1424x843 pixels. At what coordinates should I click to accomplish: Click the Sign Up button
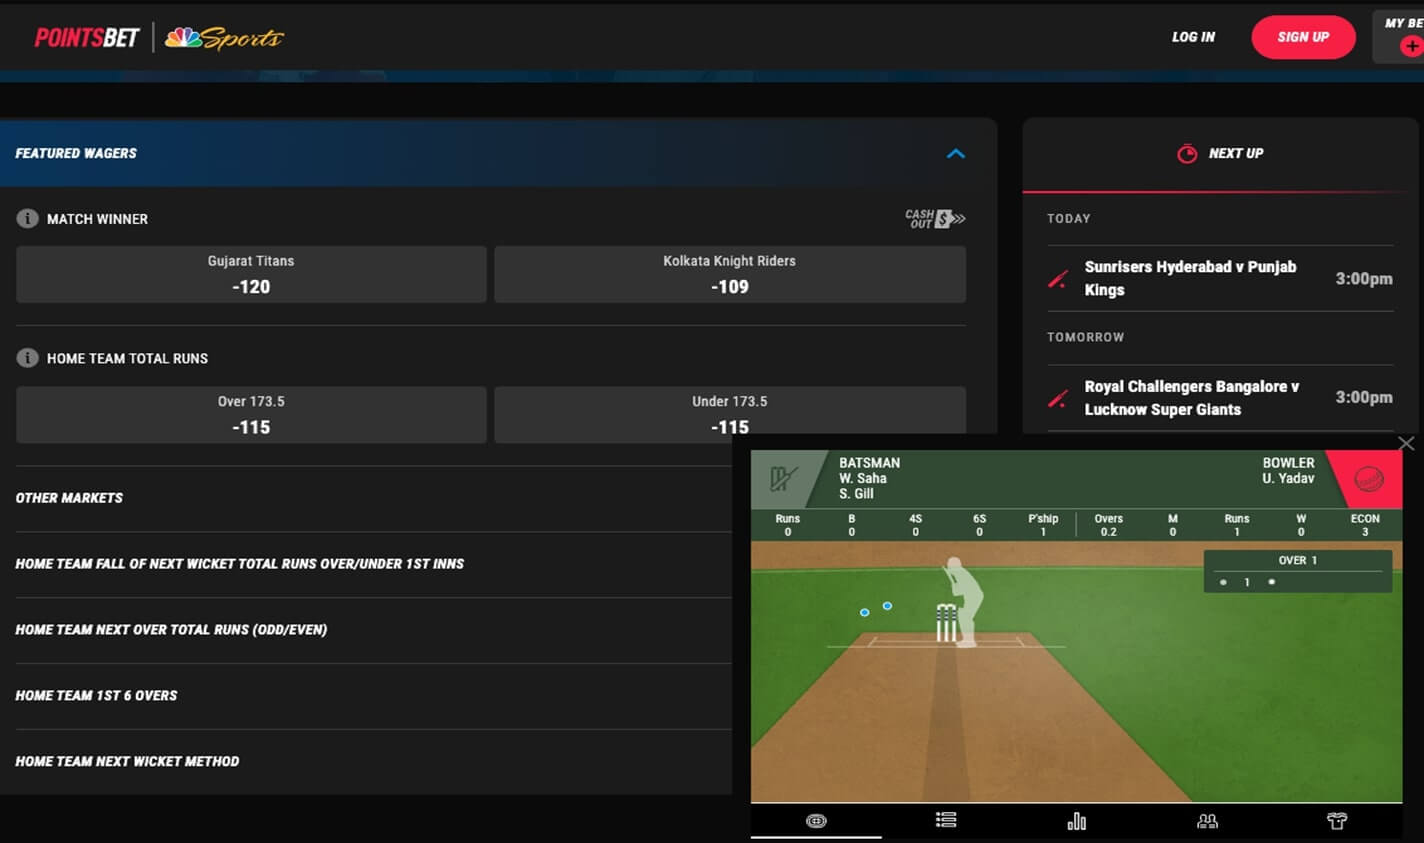pyautogui.click(x=1303, y=37)
